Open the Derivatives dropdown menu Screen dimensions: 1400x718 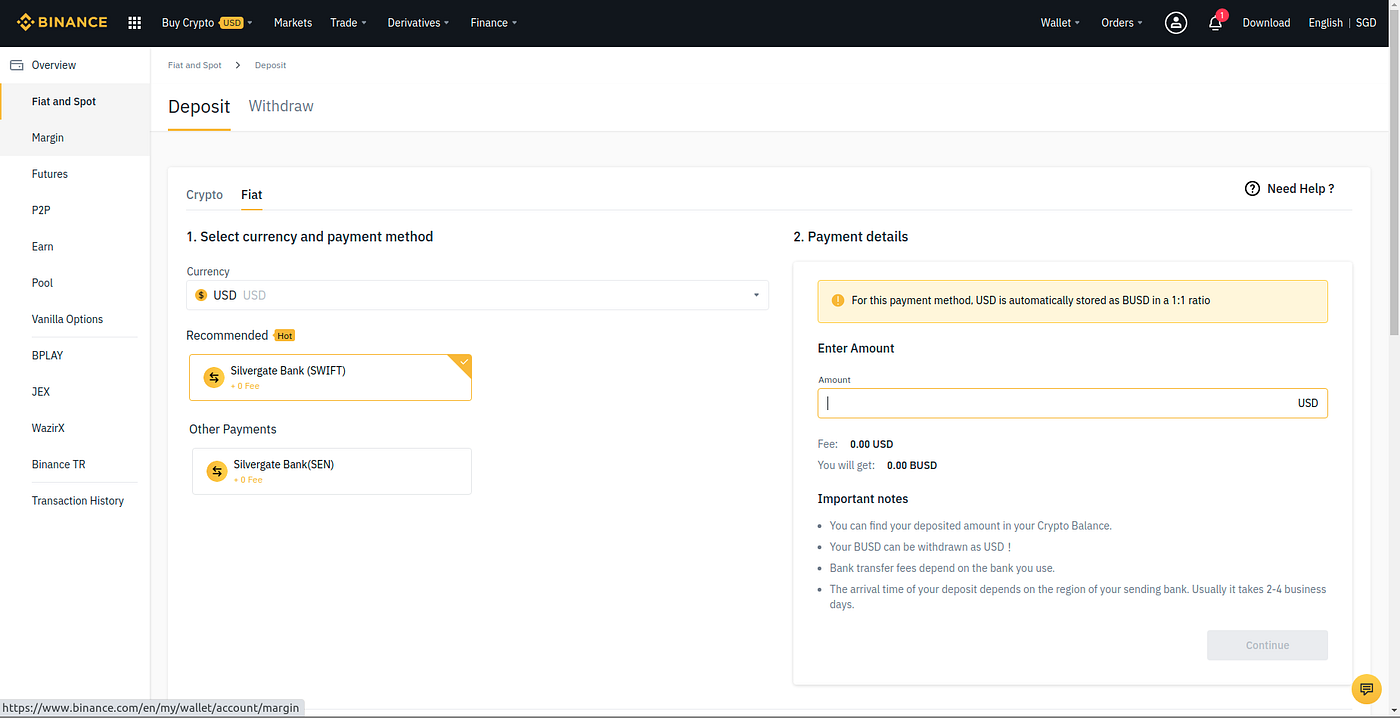click(418, 22)
